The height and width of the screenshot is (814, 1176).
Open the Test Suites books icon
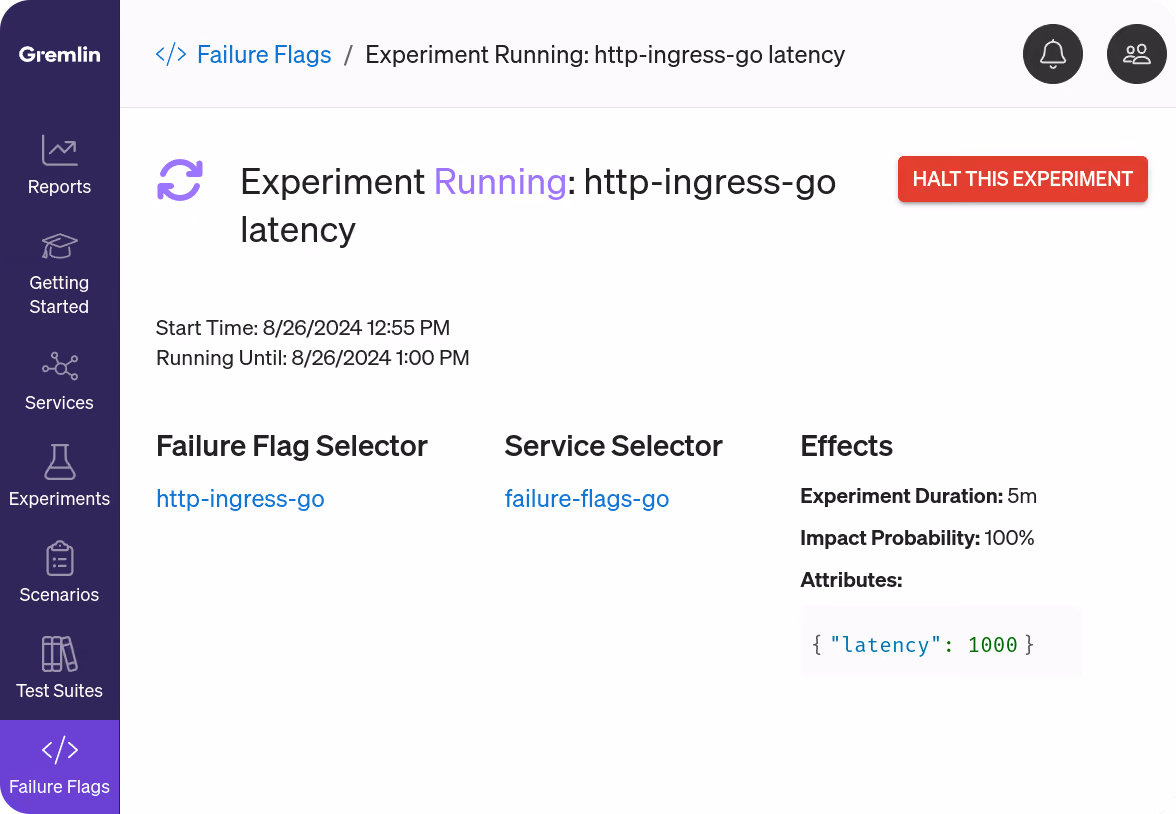pyautogui.click(x=59, y=654)
